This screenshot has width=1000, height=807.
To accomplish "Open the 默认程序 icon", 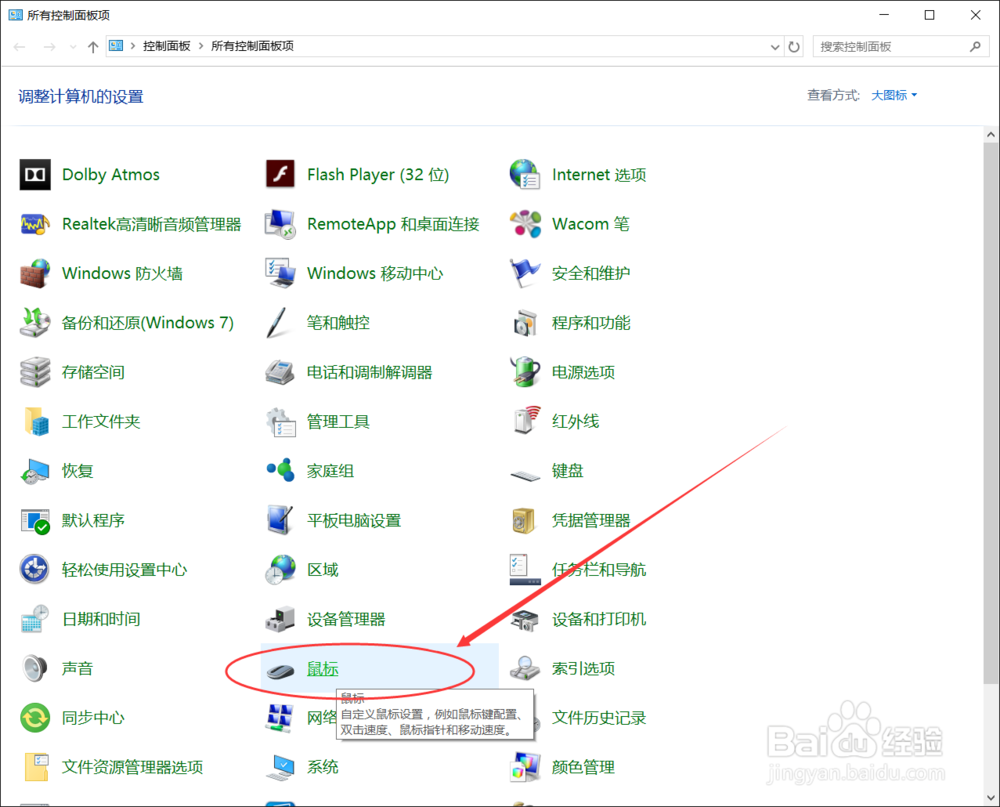I will pos(35,520).
